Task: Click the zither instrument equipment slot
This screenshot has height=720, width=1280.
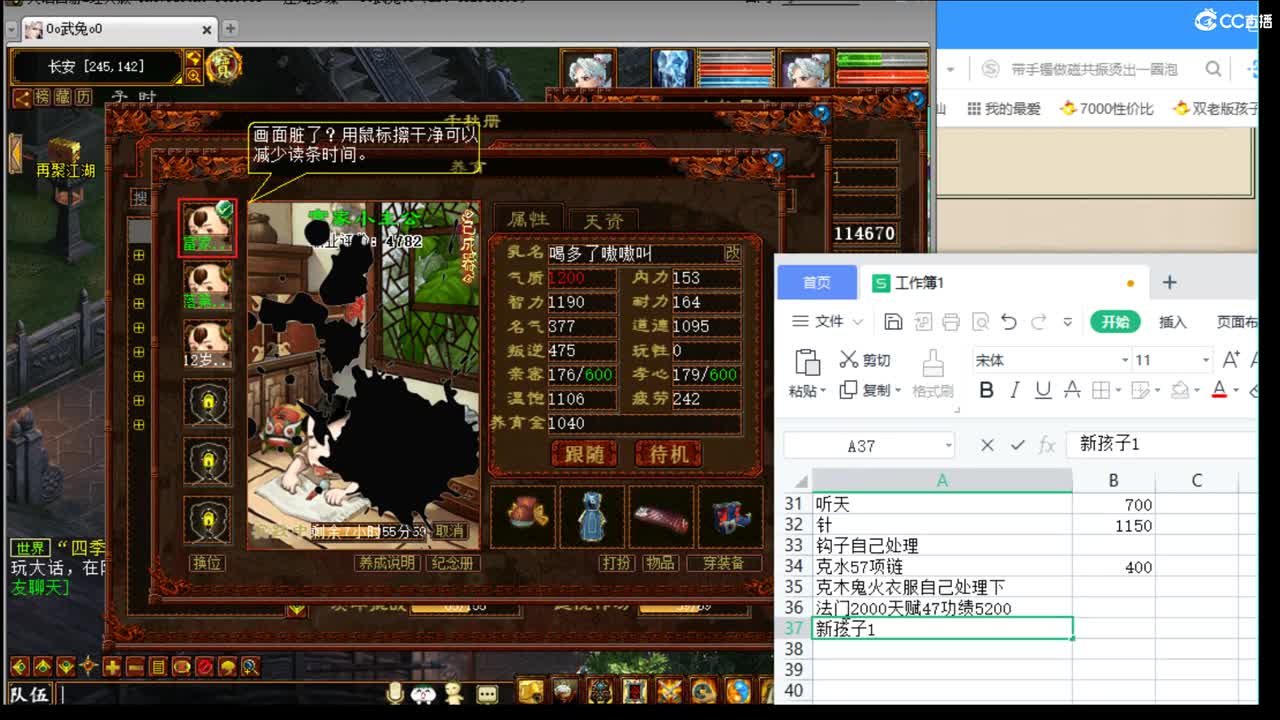Action: 661,517
